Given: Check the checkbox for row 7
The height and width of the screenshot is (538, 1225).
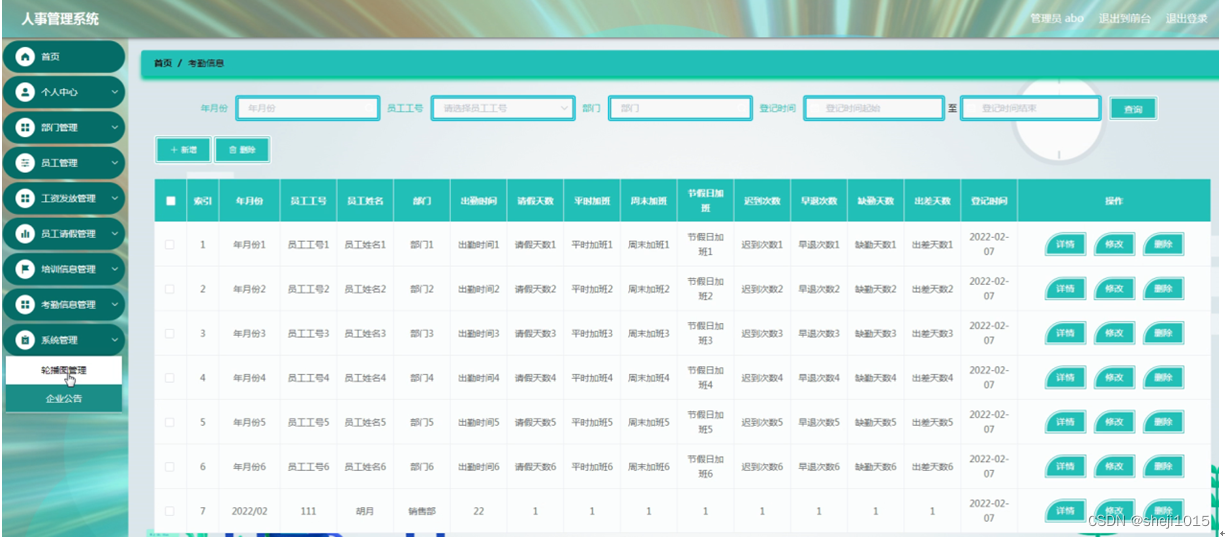Looking at the screenshot, I should point(170,511).
